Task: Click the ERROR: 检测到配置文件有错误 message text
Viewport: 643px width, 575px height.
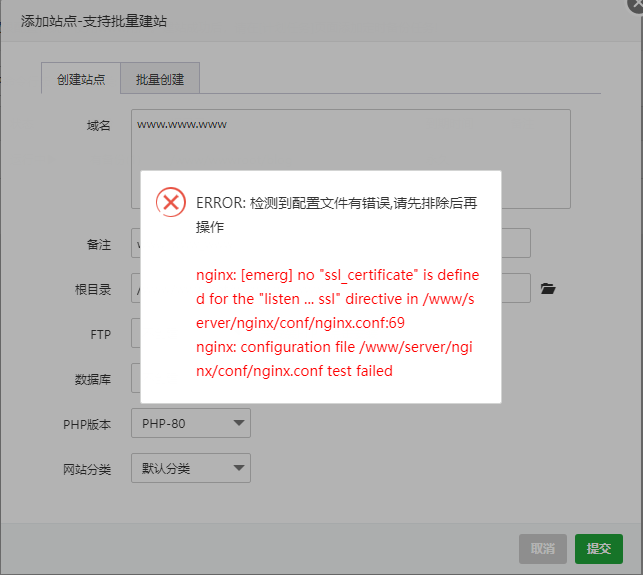Action: coord(337,214)
